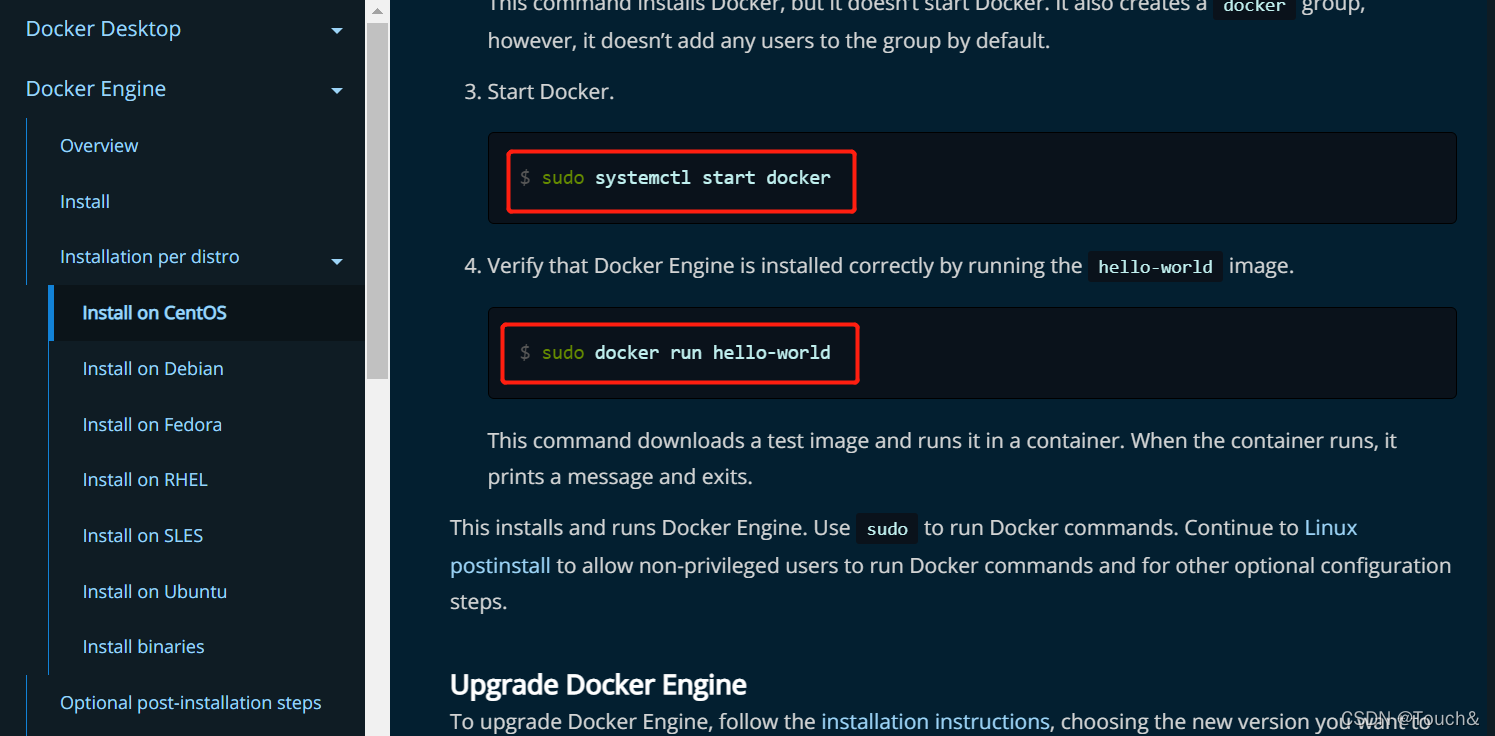
Task: Open the Overview page
Action: point(99,146)
